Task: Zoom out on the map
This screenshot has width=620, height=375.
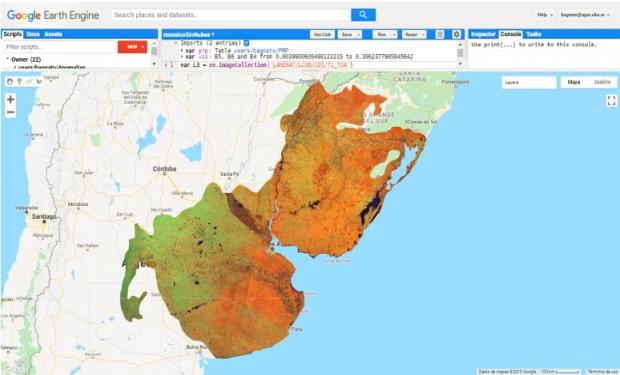Action: (11, 112)
